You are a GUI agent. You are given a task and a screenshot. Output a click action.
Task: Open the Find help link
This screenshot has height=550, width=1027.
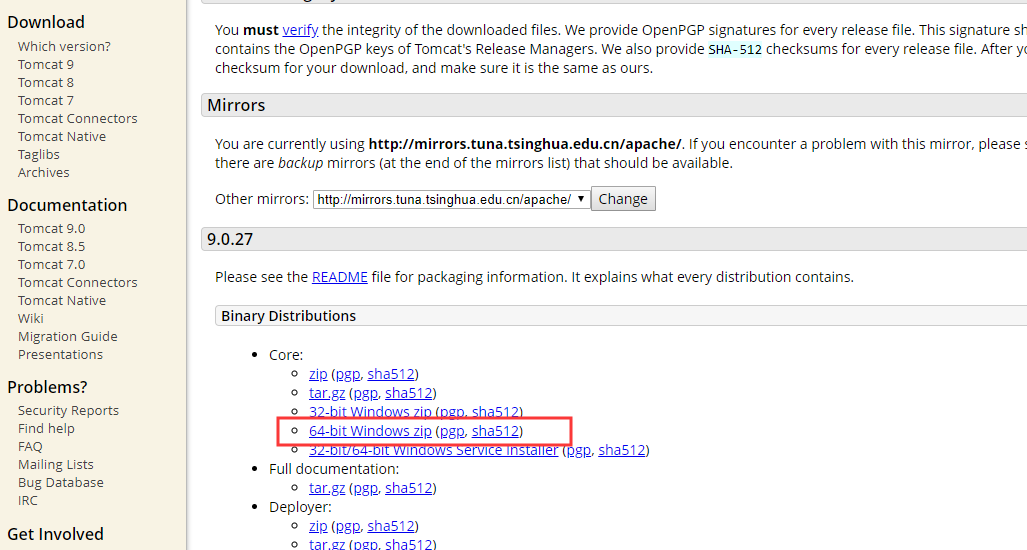(x=46, y=428)
